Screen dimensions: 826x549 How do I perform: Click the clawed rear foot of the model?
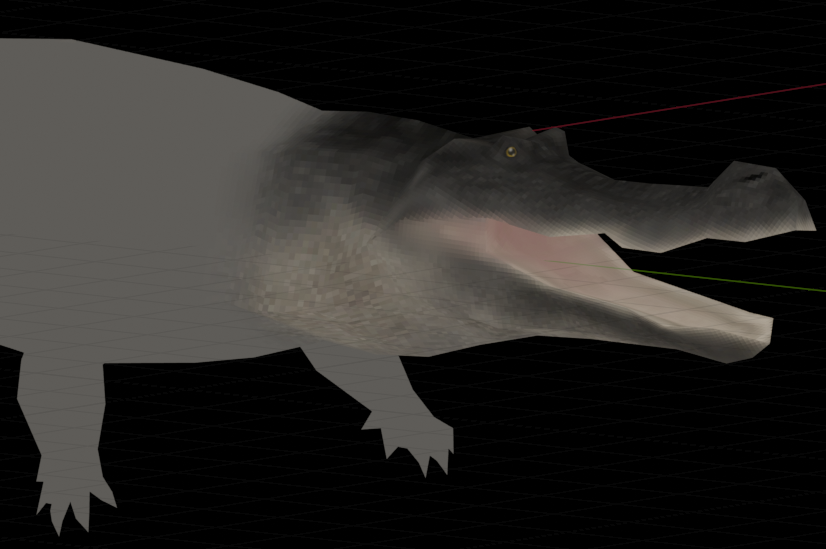click(74, 493)
